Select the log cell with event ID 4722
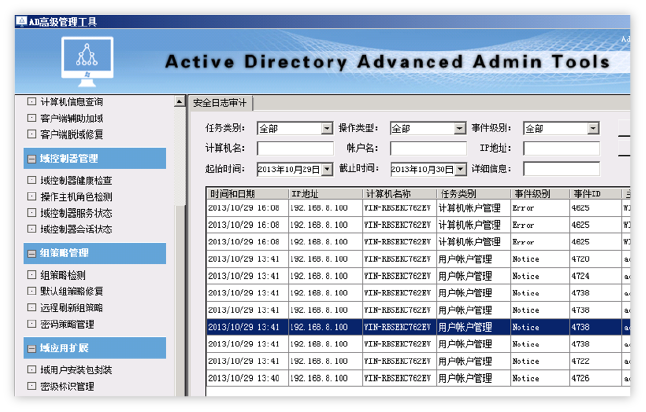Screen dimensions: 646x412 point(595,361)
